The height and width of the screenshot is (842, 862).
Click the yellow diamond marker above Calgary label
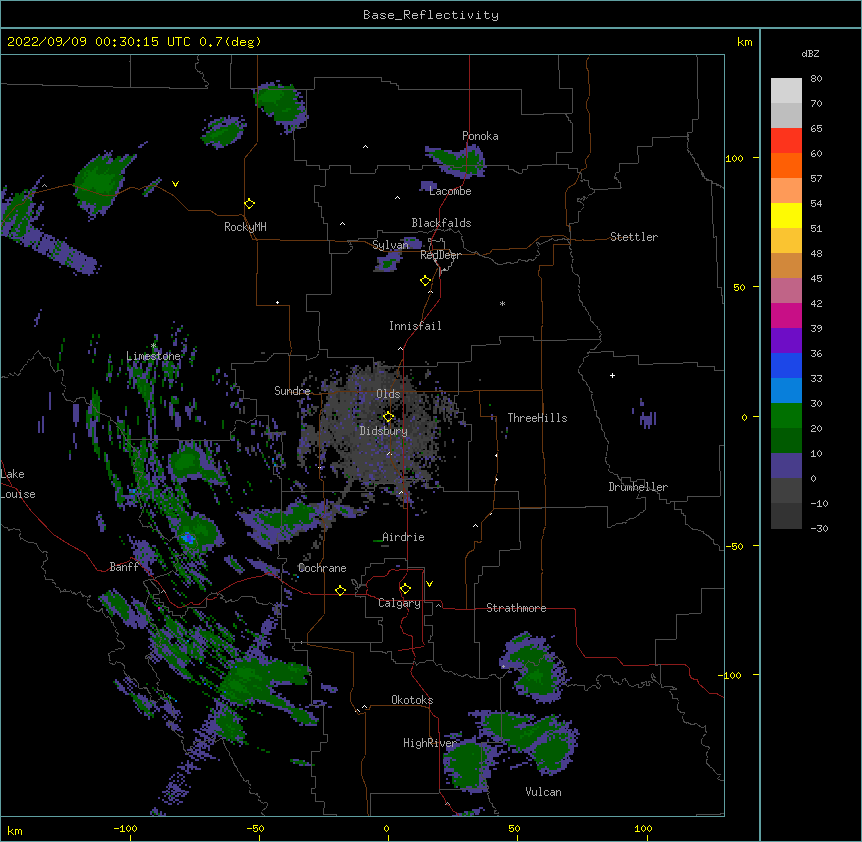coord(405,589)
